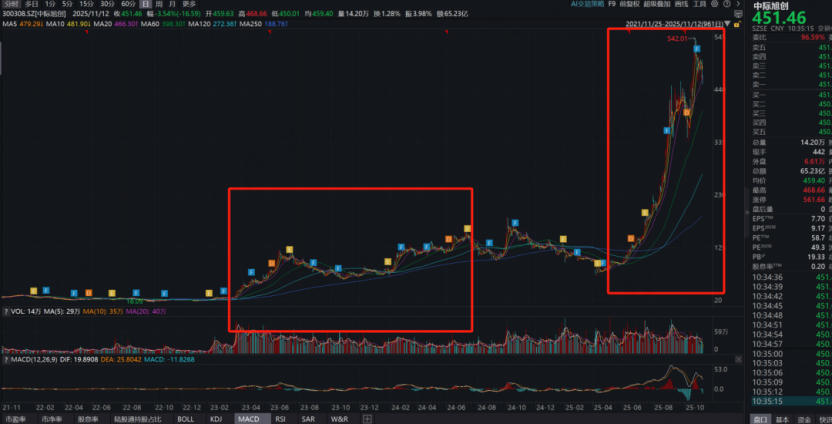Select the 60分 timeframe
The width and height of the screenshot is (832, 424).
(128, 4)
